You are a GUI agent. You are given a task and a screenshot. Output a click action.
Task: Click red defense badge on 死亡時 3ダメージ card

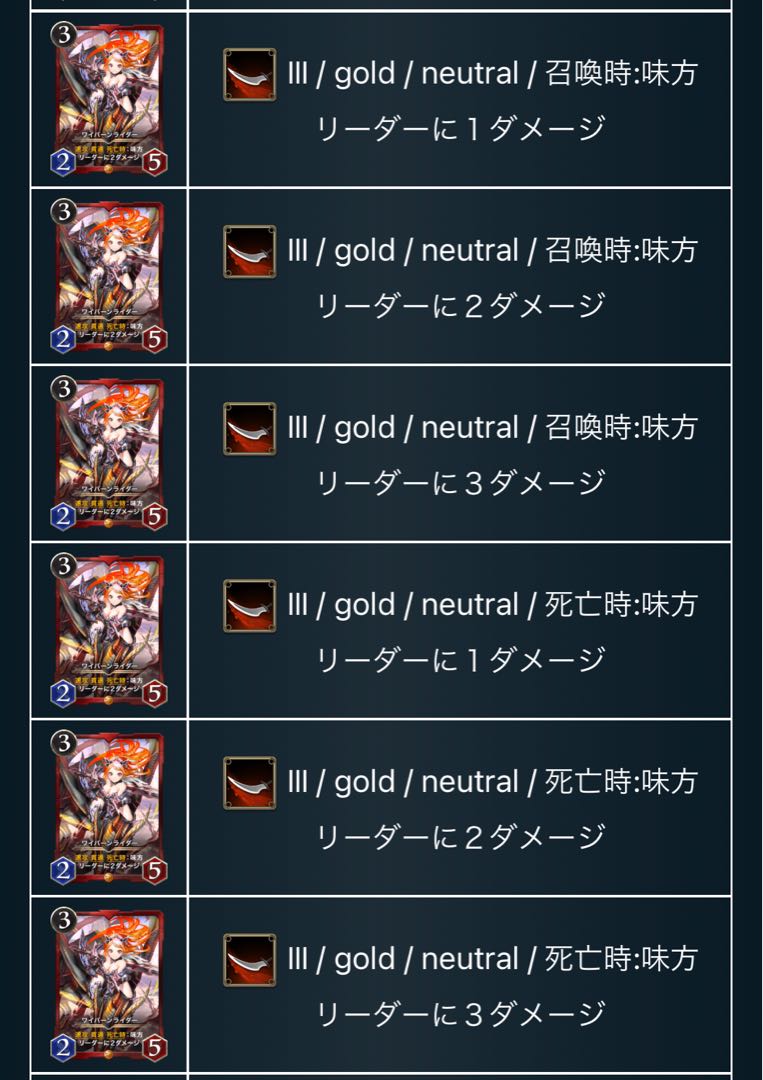tap(155, 1048)
